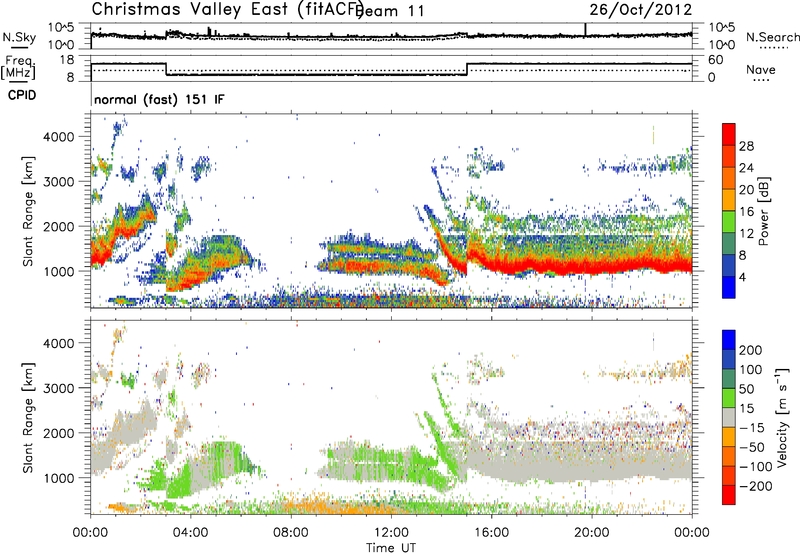This screenshot has height=554, width=800.
Task: Click the 'Nave' legend label
Action: (x=761, y=70)
